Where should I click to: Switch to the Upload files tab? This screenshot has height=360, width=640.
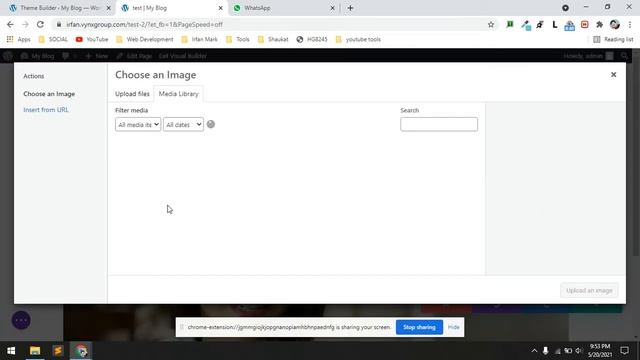click(x=132, y=94)
